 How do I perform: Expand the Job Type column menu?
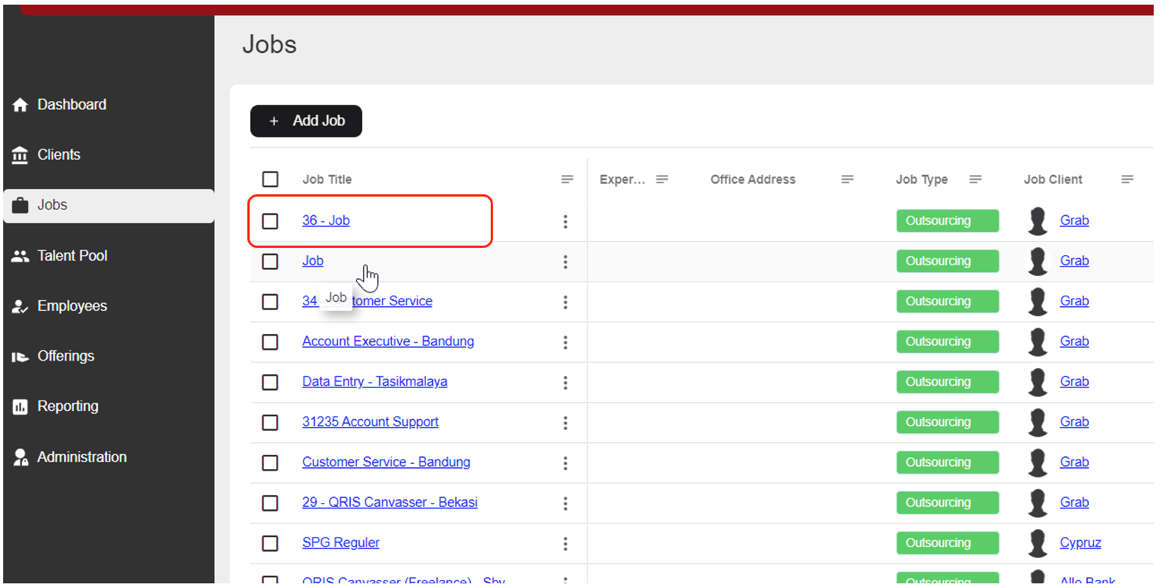(x=975, y=179)
